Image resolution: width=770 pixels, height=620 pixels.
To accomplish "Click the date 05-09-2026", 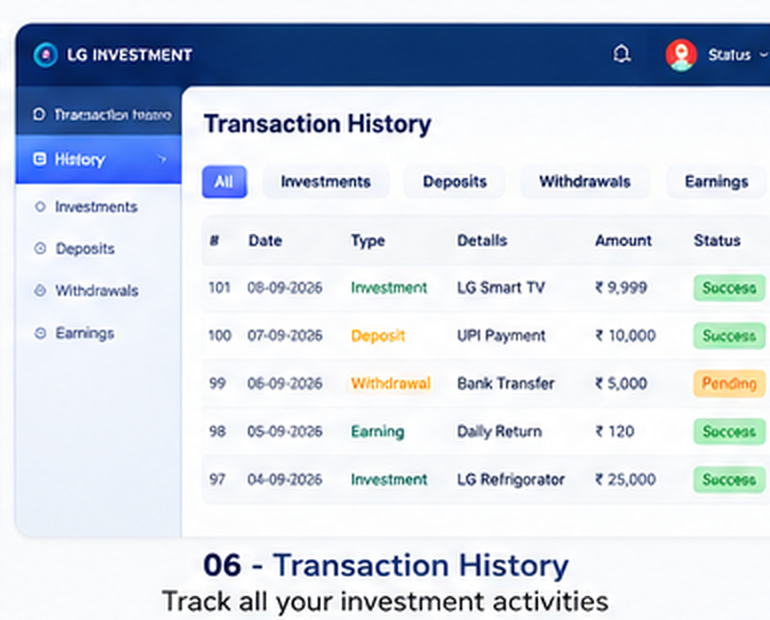I will (x=285, y=431).
